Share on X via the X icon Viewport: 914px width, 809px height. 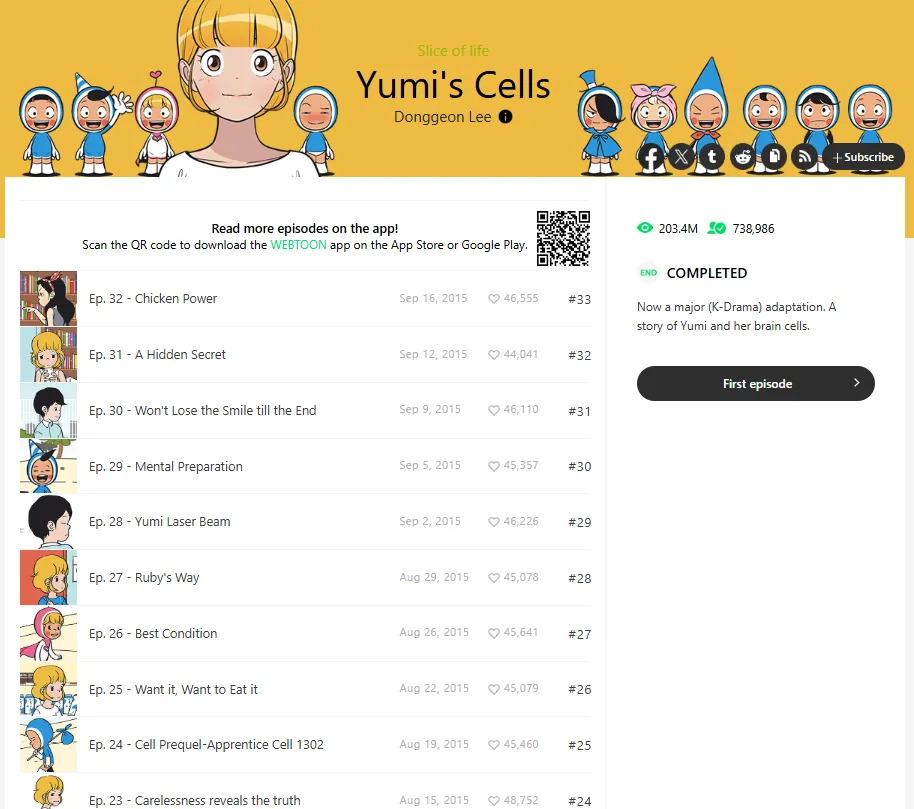pos(681,157)
